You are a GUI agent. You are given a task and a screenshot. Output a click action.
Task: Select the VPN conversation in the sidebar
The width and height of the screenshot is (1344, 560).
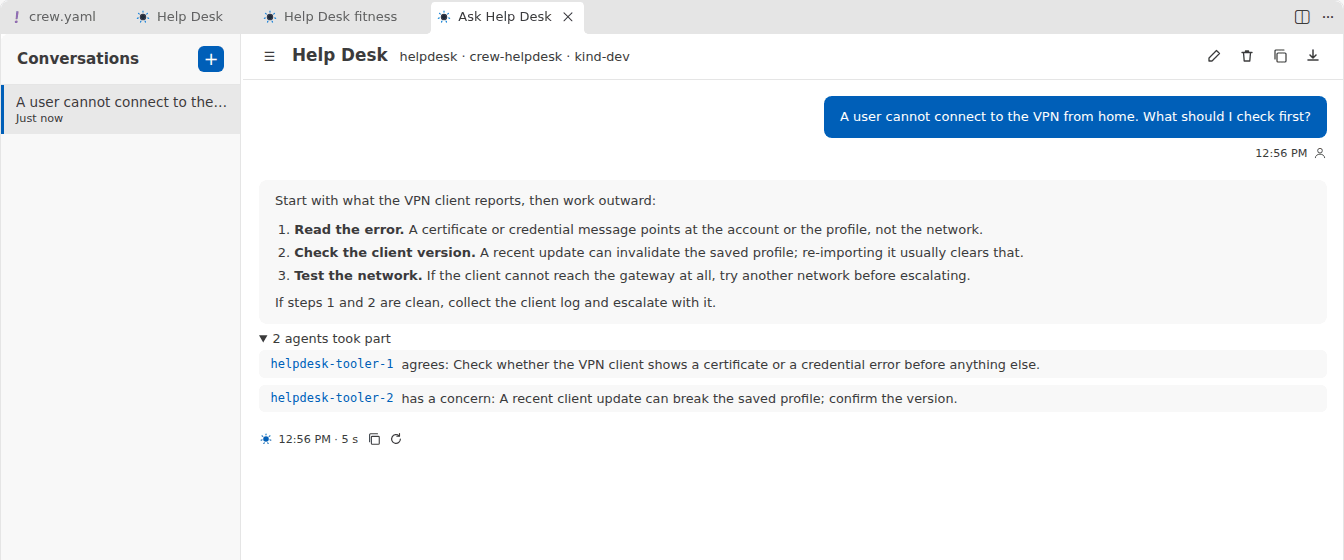click(121, 109)
